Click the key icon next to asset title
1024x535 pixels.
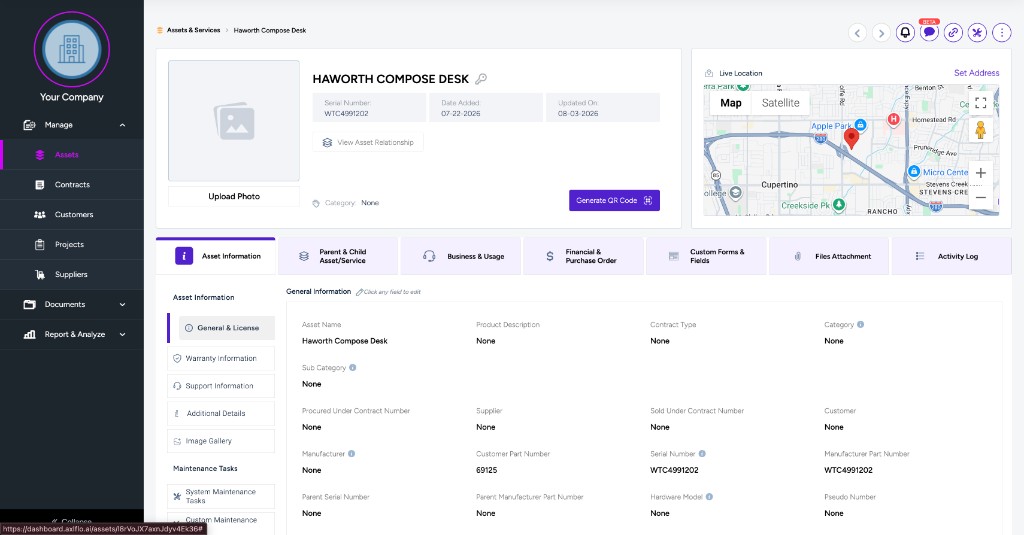point(481,79)
